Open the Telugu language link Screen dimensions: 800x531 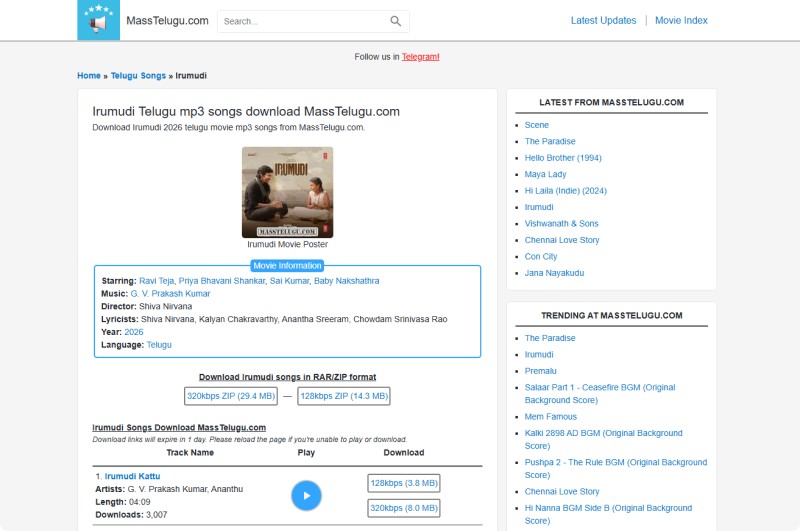[x=159, y=345]
